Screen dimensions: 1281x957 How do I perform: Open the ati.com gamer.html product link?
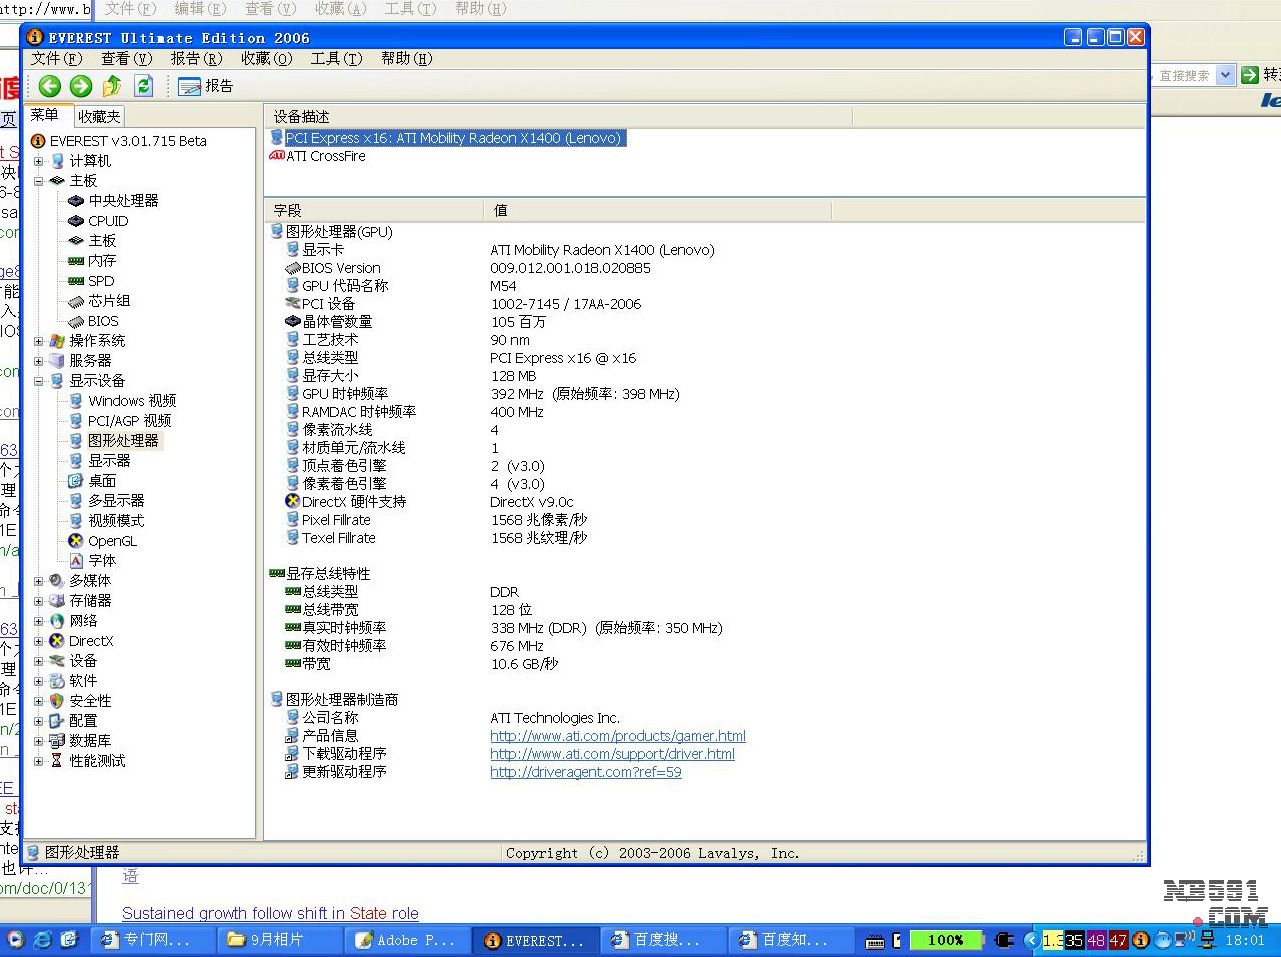click(617, 736)
